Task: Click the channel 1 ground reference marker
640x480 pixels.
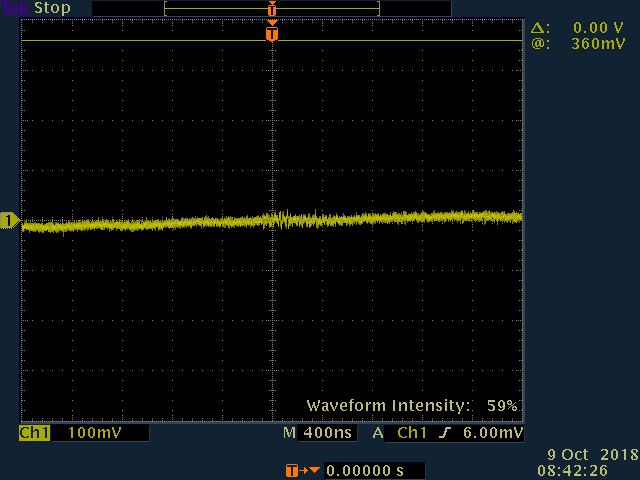Action: pos(10,220)
